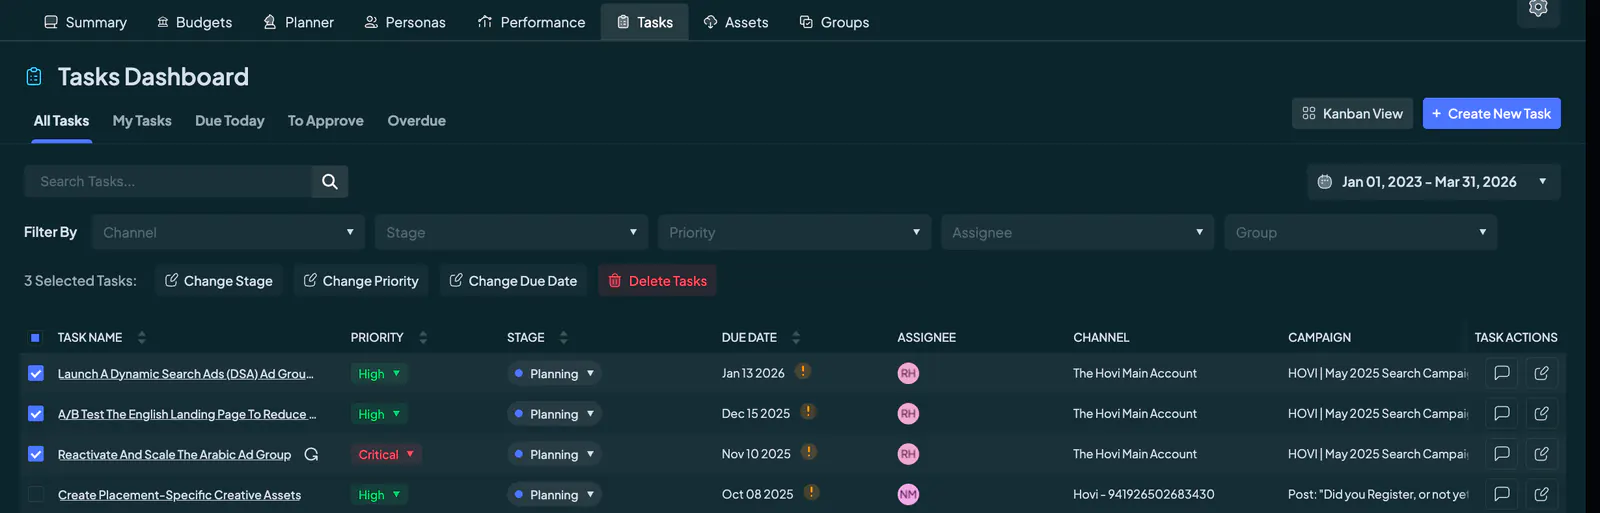The width and height of the screenshot is (1600, 513).
Task: Click the overdue warning icon beside Dec 15 2025
Action: pos(808,411)
